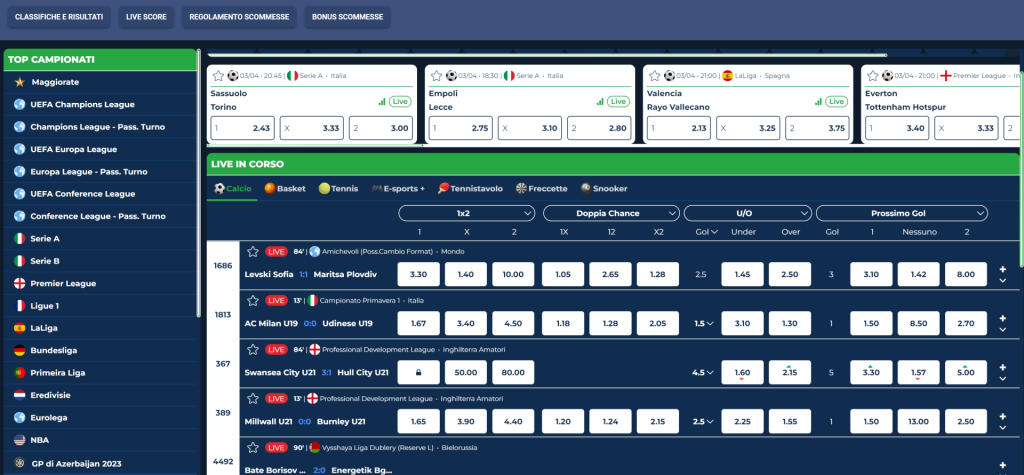Click the Live stats icon for Sassuolo-Torino

pyautogui.click(x=382, y=101)
